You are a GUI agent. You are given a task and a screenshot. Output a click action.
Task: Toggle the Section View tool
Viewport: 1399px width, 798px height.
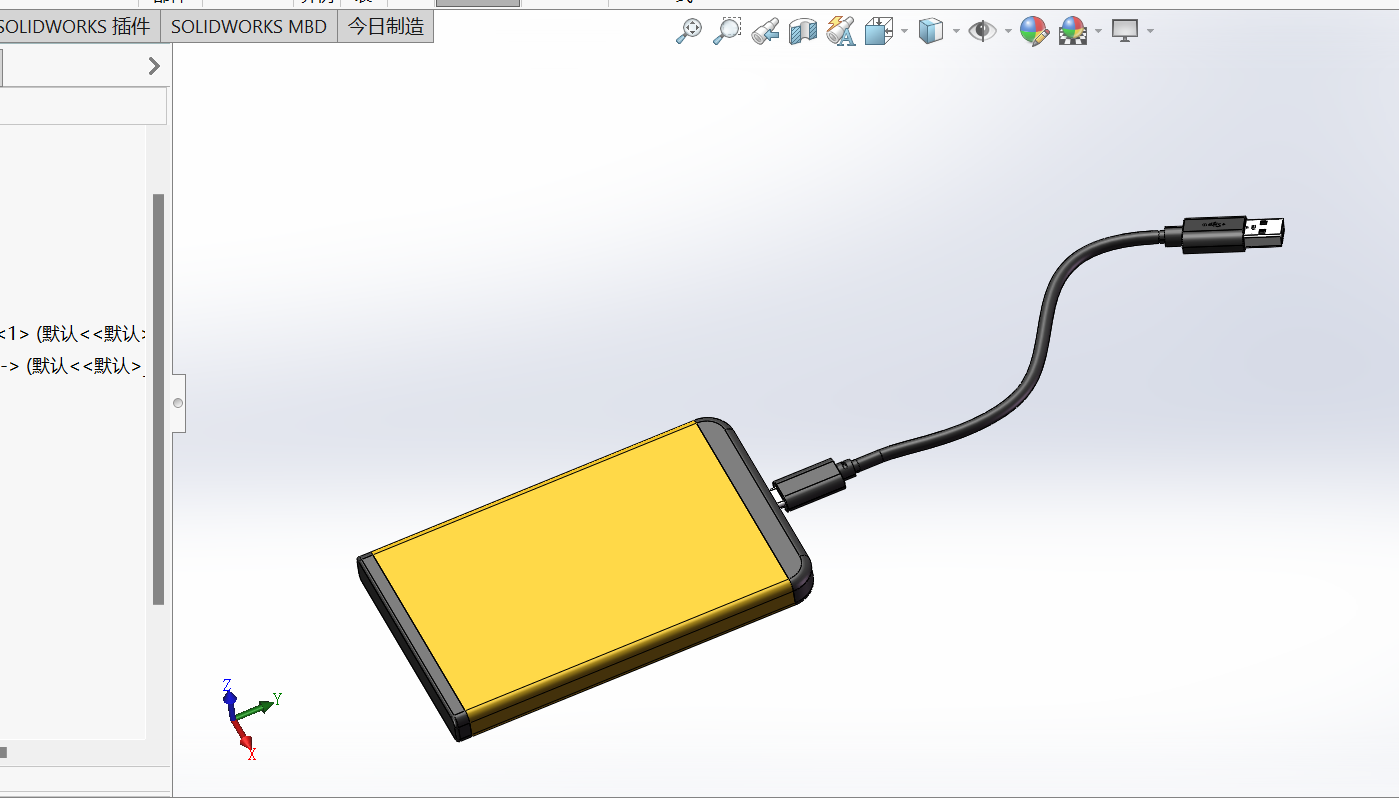point(803,31)
